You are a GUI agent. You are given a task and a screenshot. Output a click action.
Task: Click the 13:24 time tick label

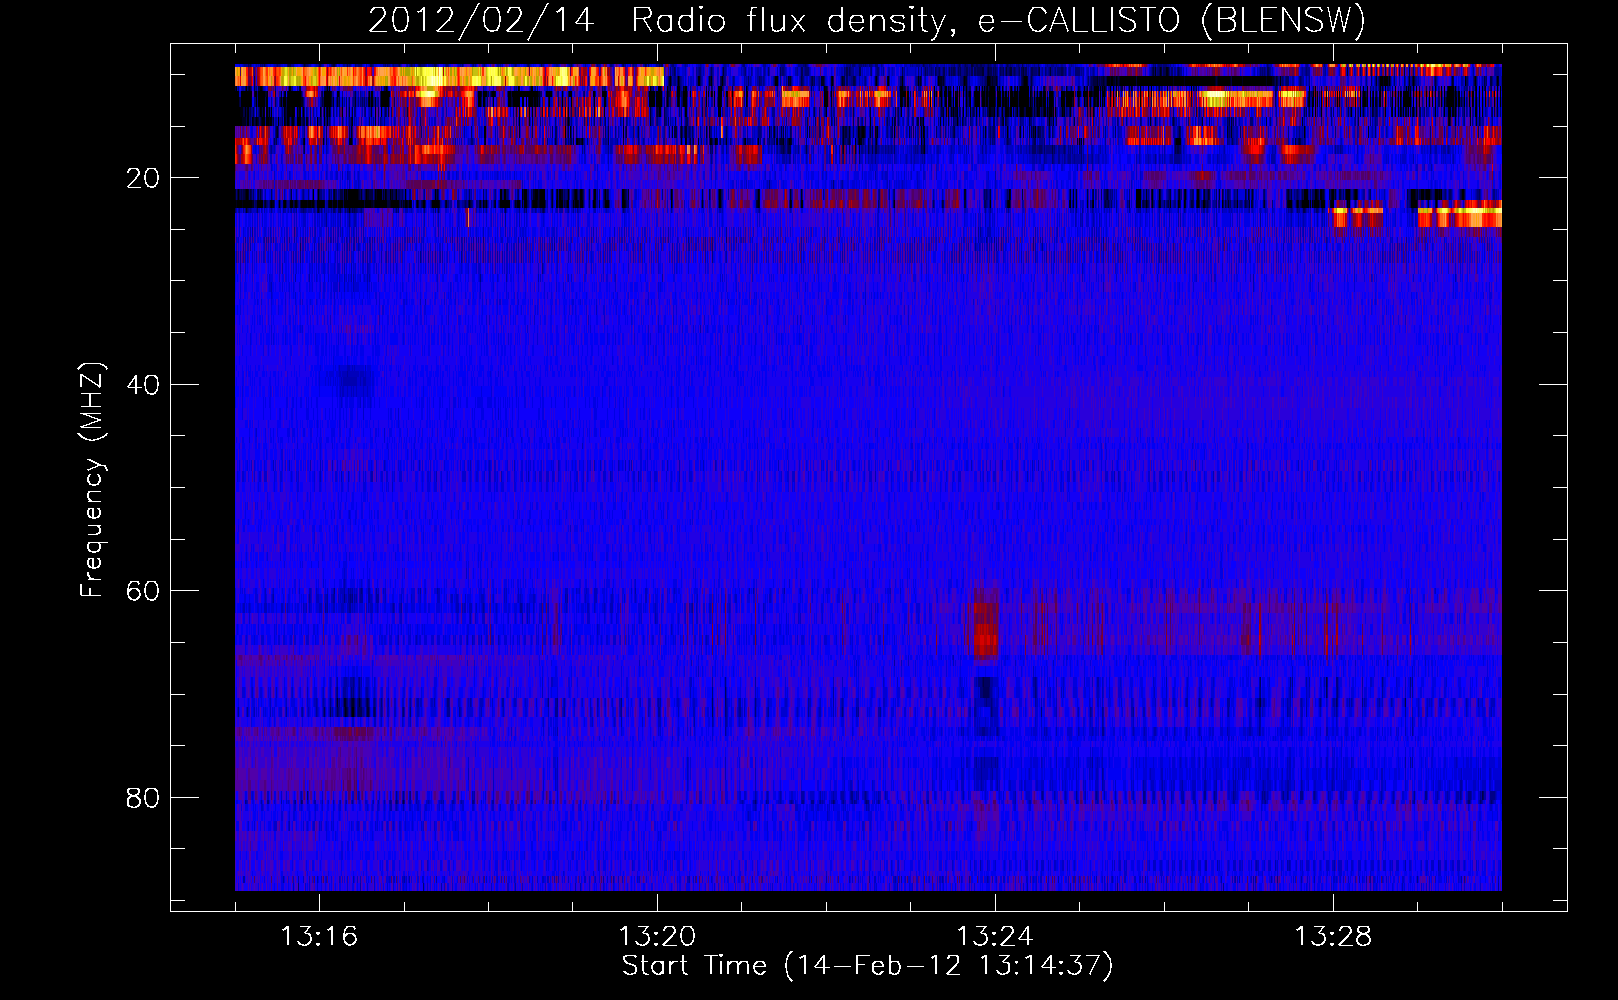click(995, 937)
